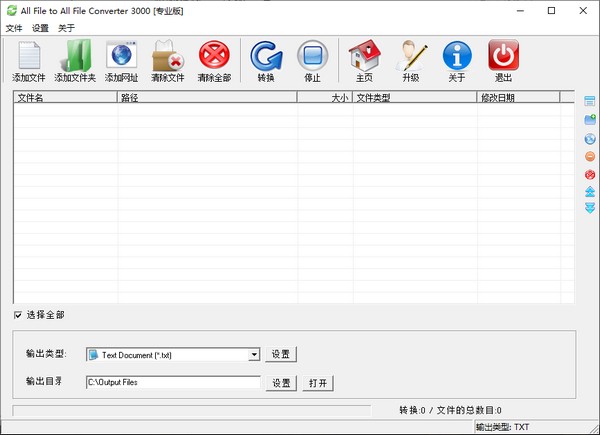Screen dimensions: 600x435
Task: Click the 打开 button
Action: (318, 383)
